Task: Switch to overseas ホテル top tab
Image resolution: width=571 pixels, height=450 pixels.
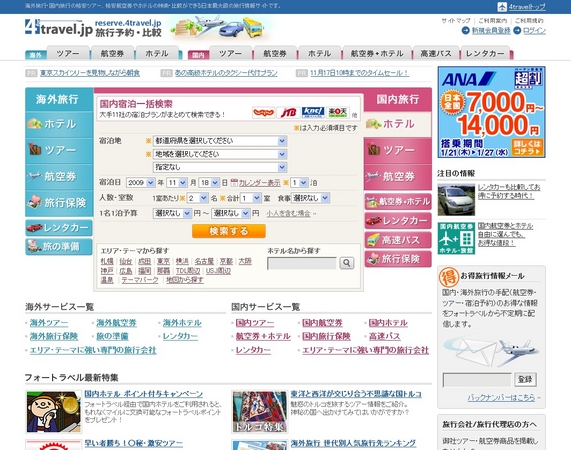Action: [x=157, y=54]
